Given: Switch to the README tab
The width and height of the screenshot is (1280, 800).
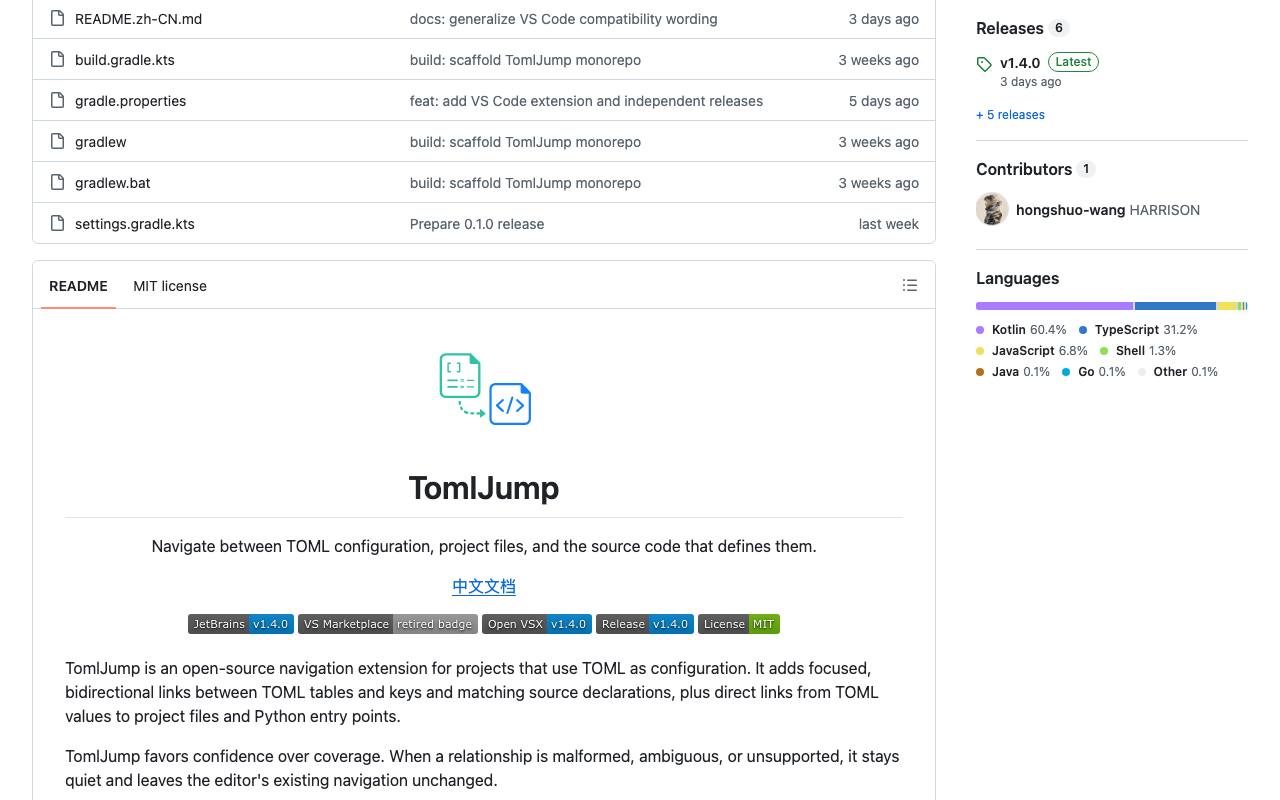Looking at the screenshot, I should 78,286.
